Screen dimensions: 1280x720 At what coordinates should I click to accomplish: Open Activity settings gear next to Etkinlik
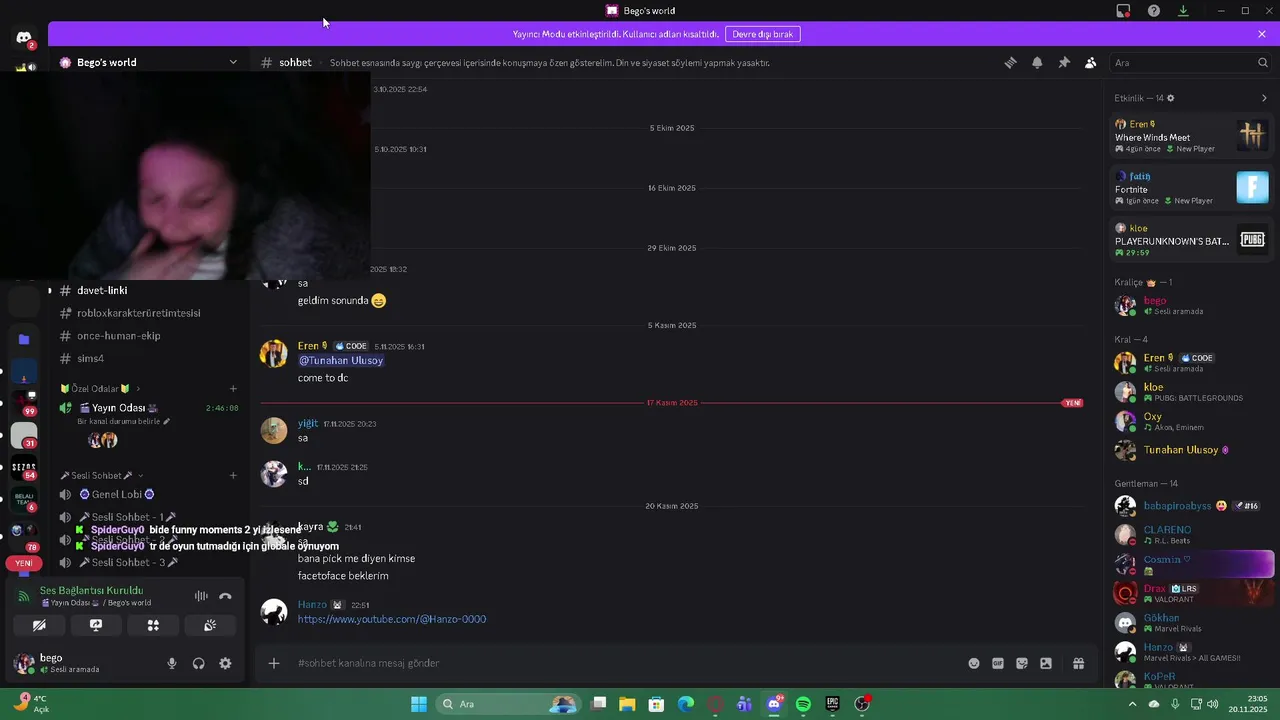[x=1171, y=98]
